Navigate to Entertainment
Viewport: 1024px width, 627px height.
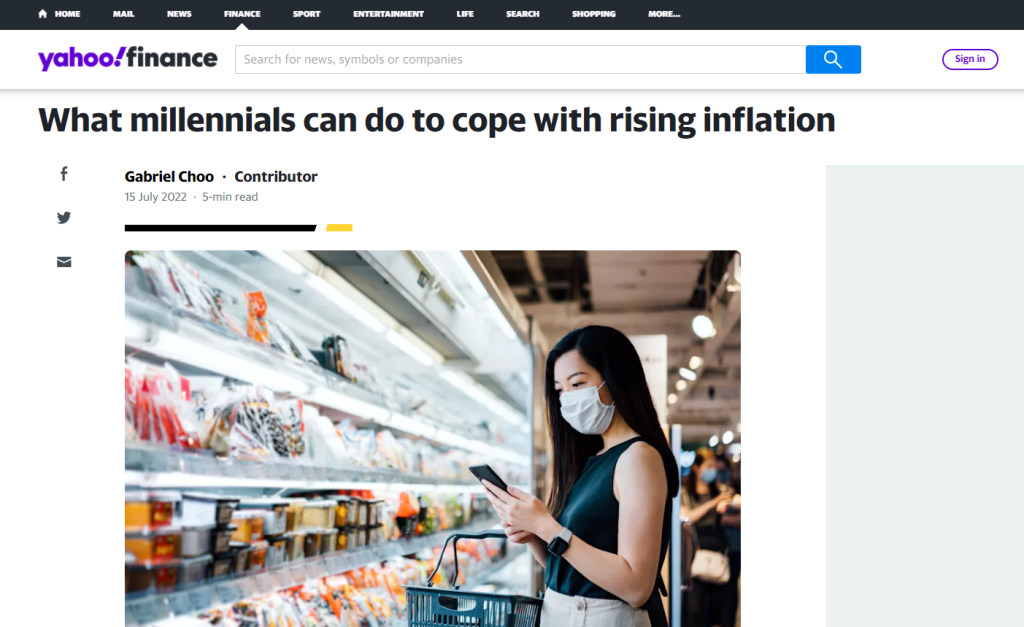pyautogui.click(x=389, y=14)
